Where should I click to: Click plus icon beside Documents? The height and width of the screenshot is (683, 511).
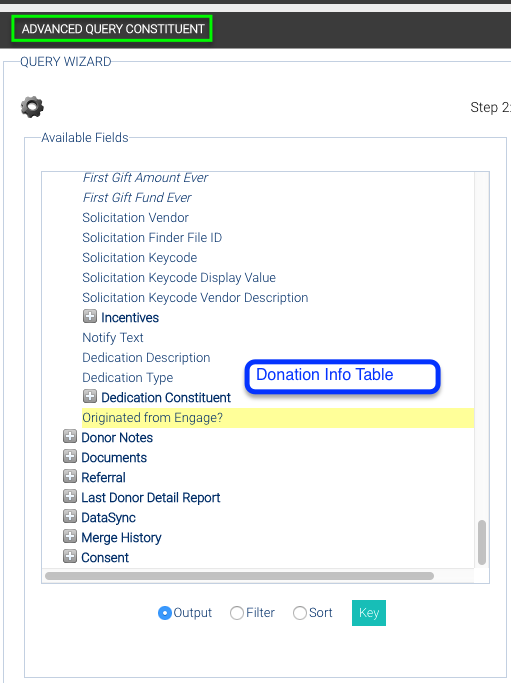[x=70, y=456]
